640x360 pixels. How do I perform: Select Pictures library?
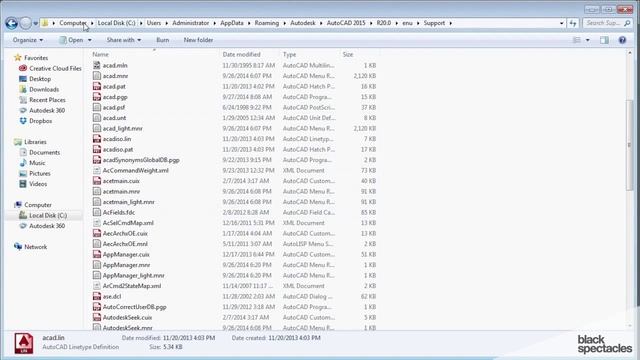pyautogui.click(x=40, y=173)
